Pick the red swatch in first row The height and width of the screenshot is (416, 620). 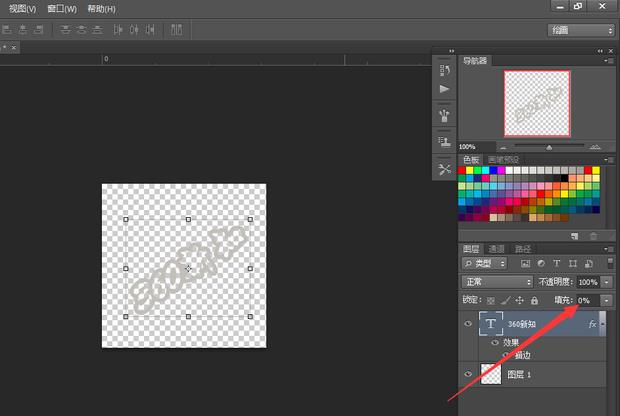coord(462,170)
